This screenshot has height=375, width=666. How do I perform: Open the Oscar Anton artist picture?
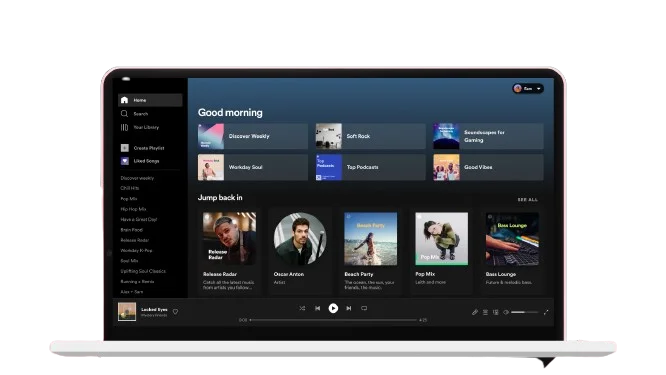coord(300,239)
